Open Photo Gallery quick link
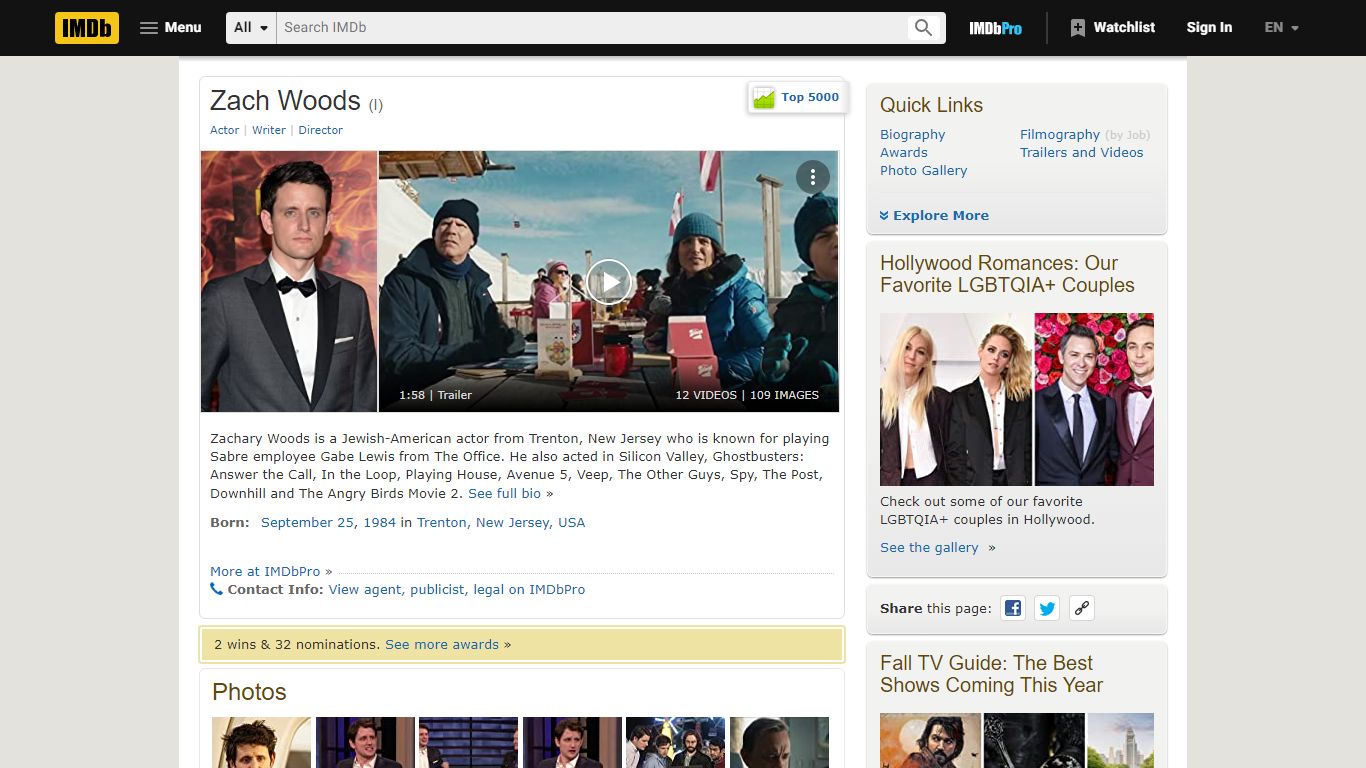This screenshot has height=768, width=1366. pos(923,170)
